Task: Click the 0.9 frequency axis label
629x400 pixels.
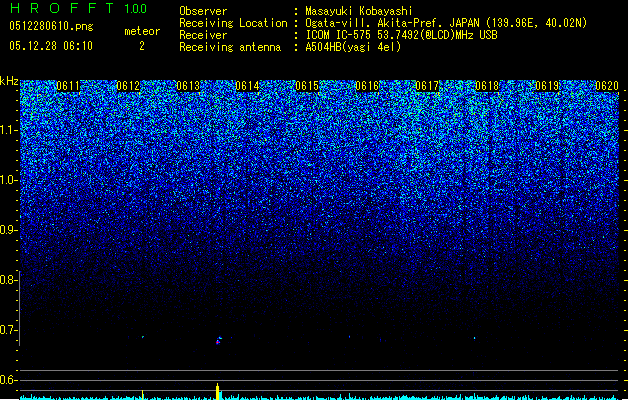Action: click(9, 230)
